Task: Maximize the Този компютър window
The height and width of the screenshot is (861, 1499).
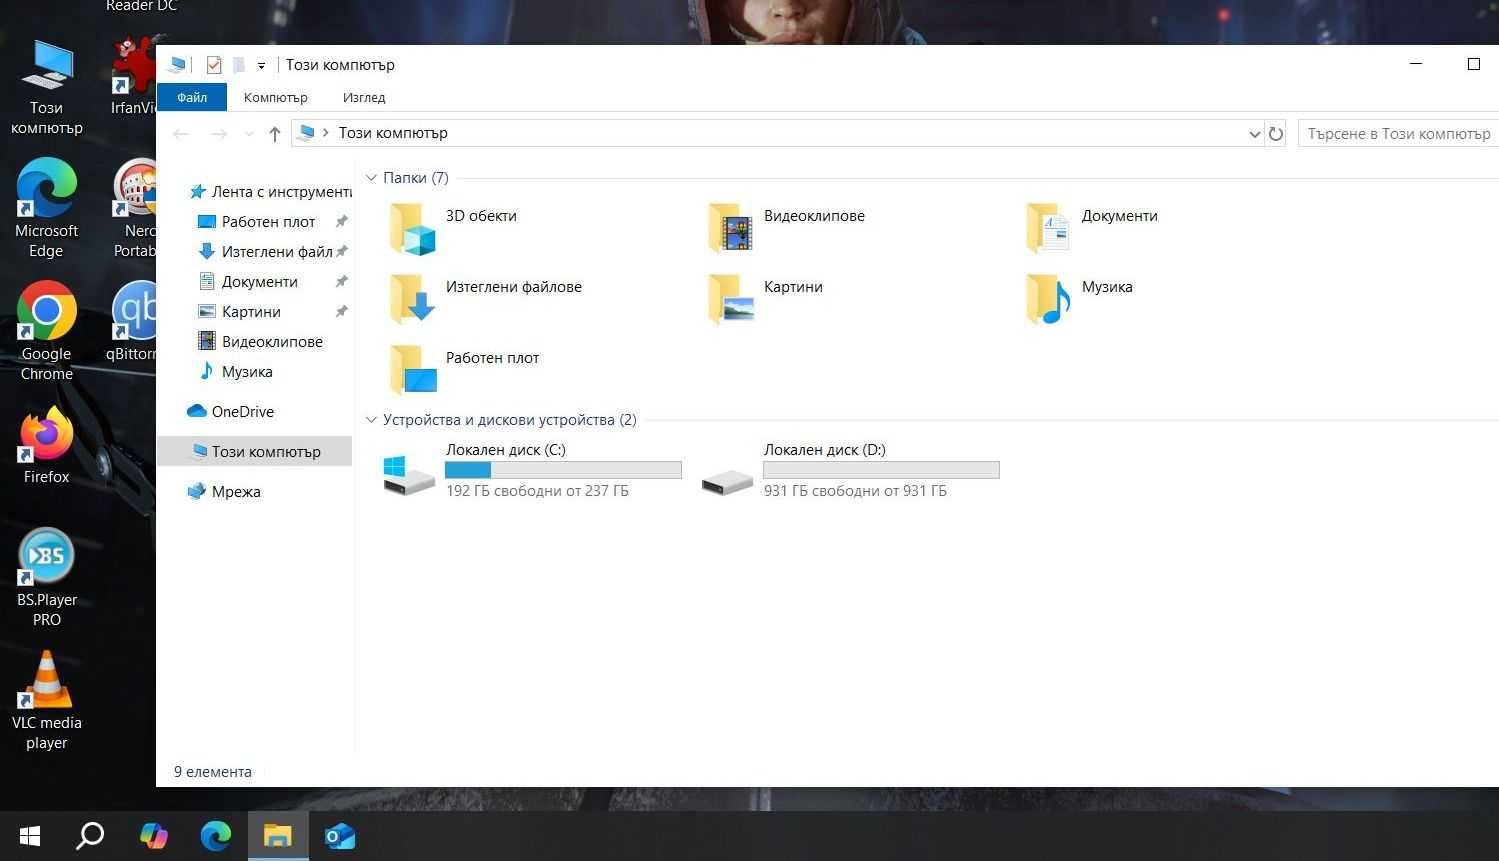Action: tap(1473, 64)
